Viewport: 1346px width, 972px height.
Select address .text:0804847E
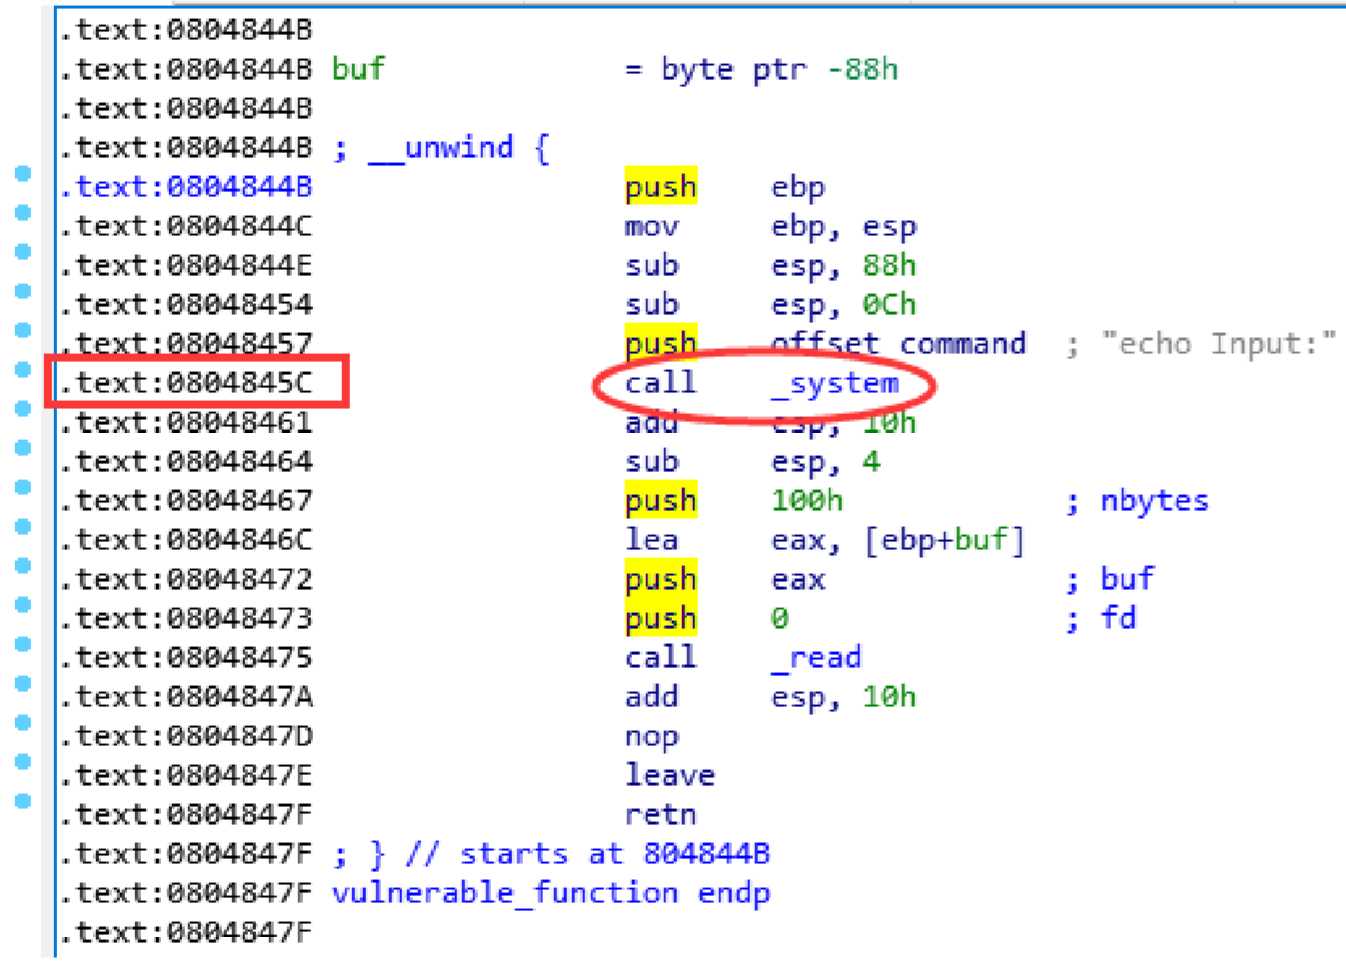pos(185,775)
